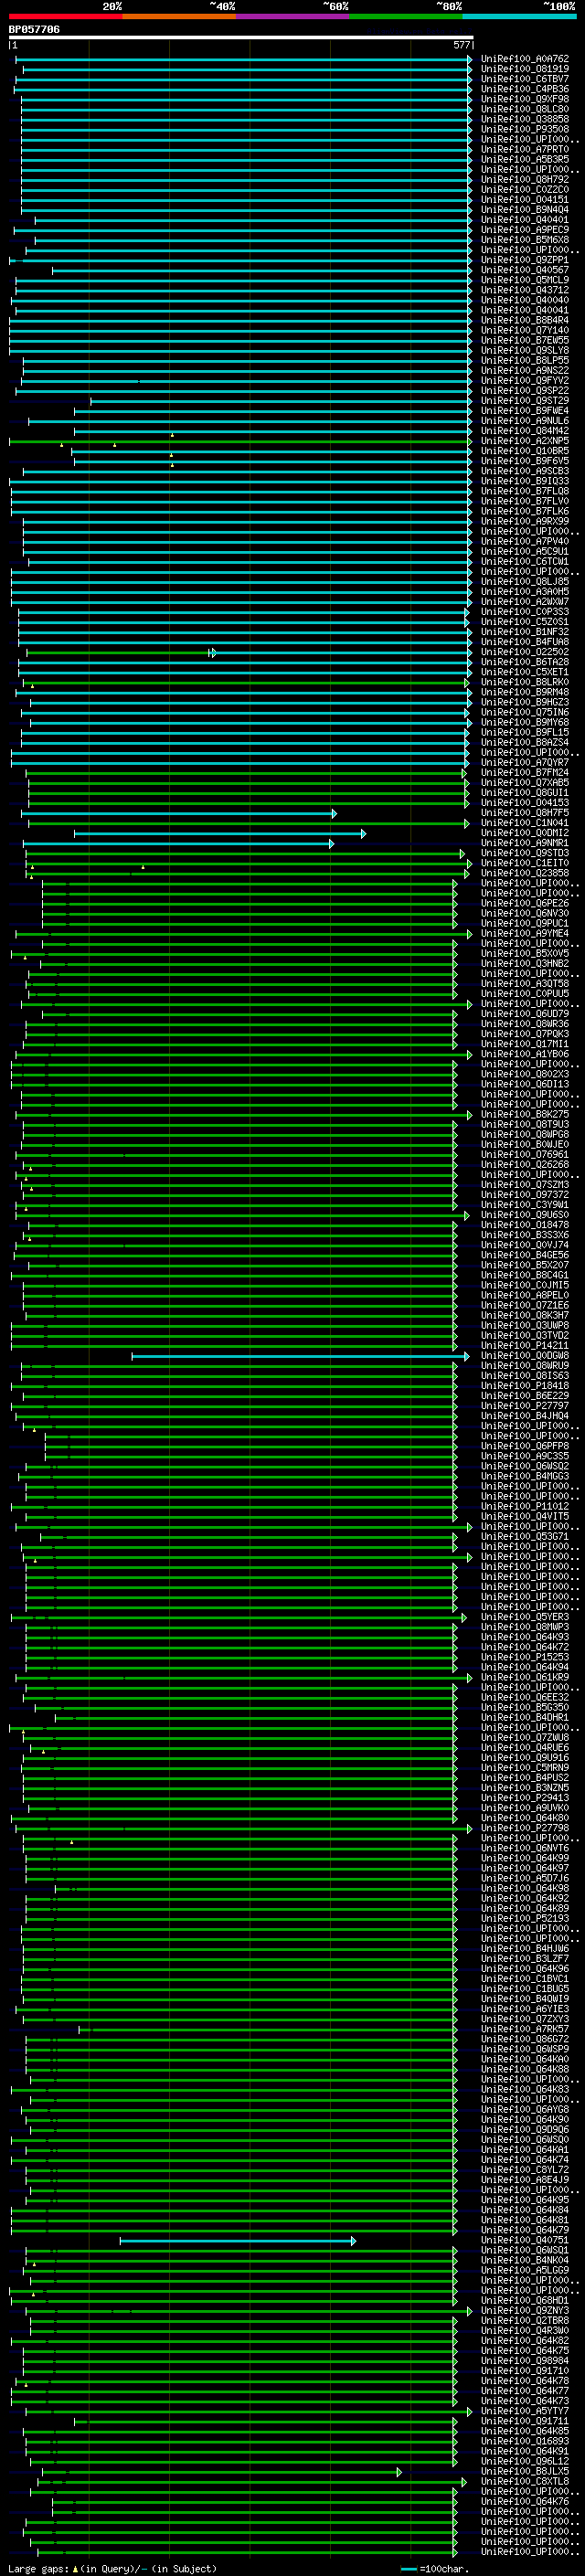Image resolution: width=585 pixels, height=2576 pixels.
Task: Select the UniRef100_A9NS22 label
Action: click(525, 370)
